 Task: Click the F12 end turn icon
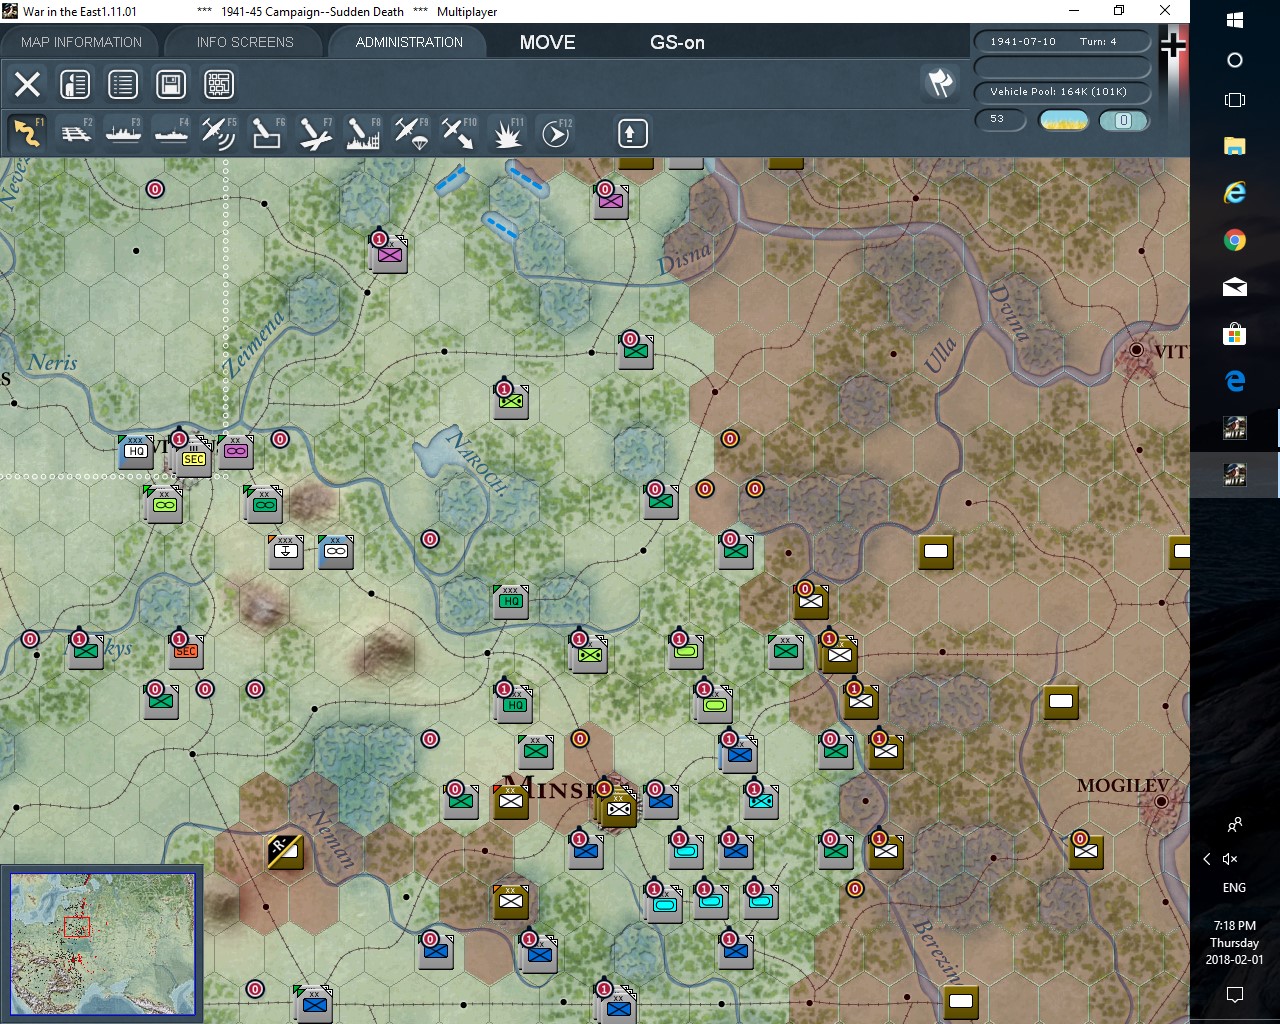pyautogui.click(x=556, y=133)
